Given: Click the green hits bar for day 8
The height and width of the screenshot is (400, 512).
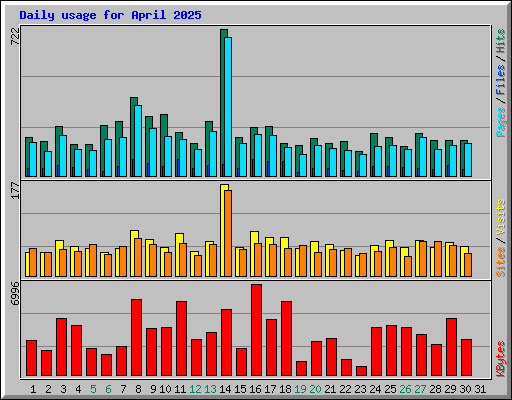Looking at the screenshot, I should click(x=132, y=137).
